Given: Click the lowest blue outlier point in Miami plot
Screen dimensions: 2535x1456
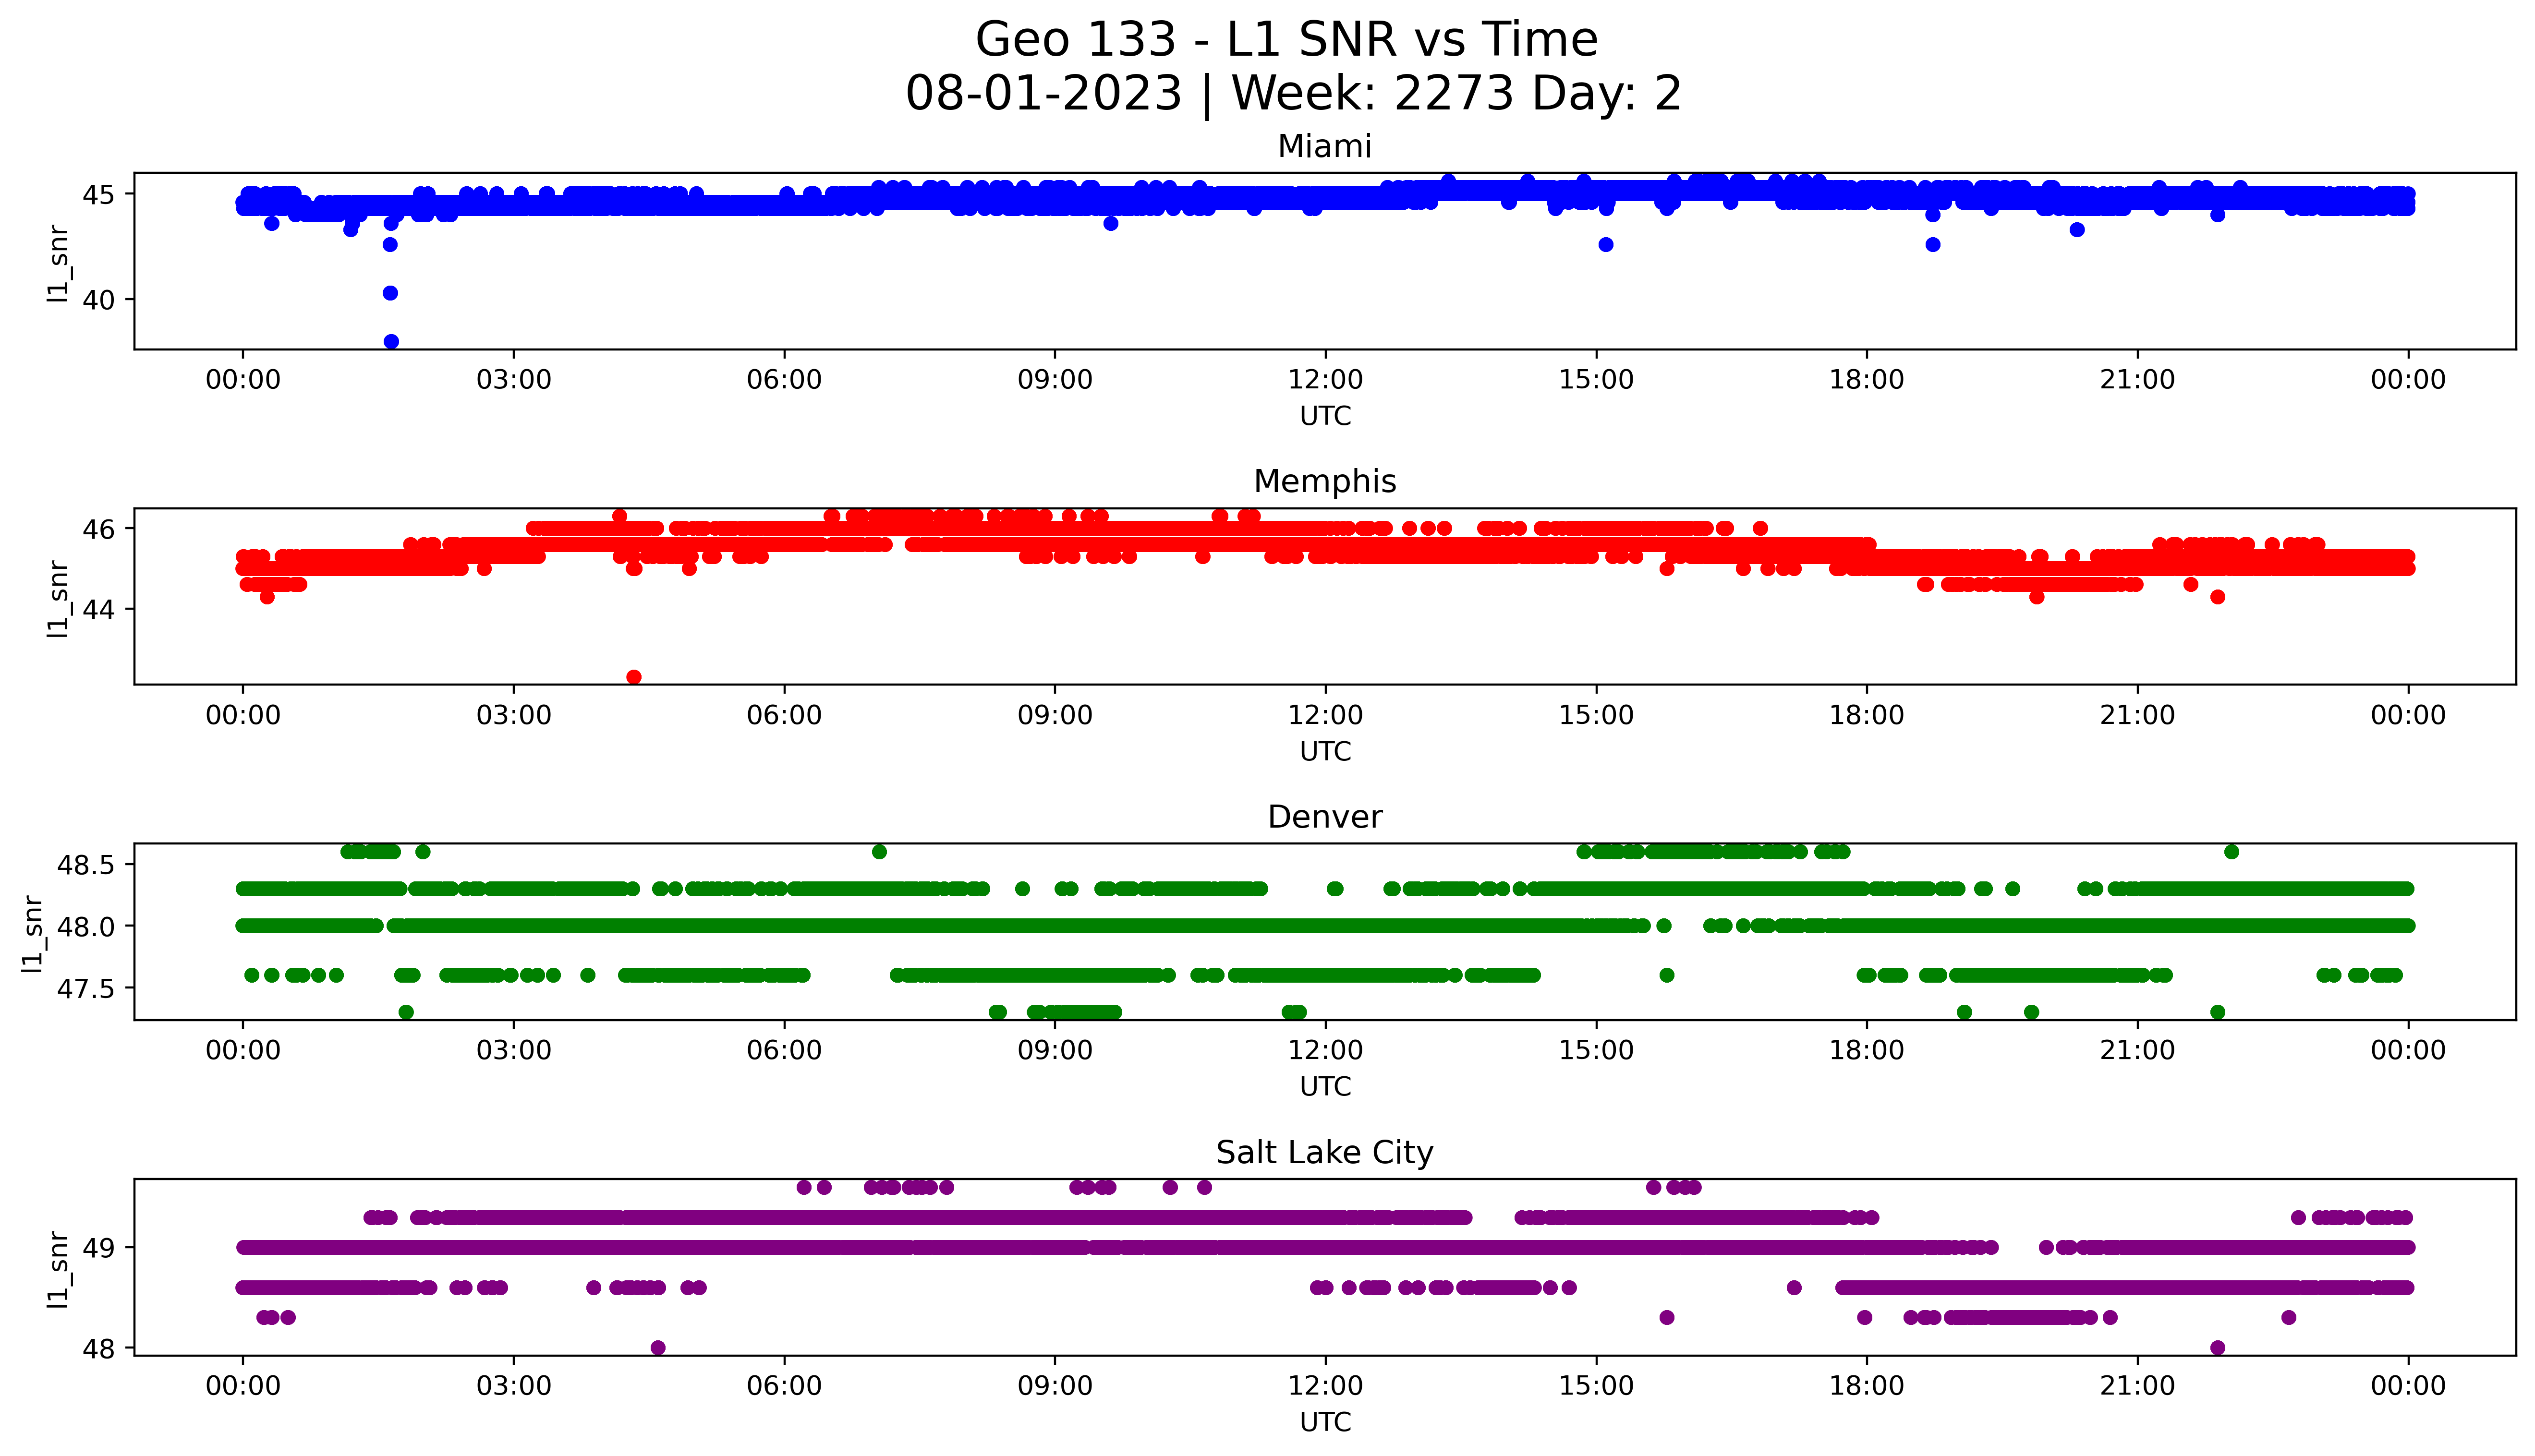Looking at the screenshot, I should click(x=391, y=342).
